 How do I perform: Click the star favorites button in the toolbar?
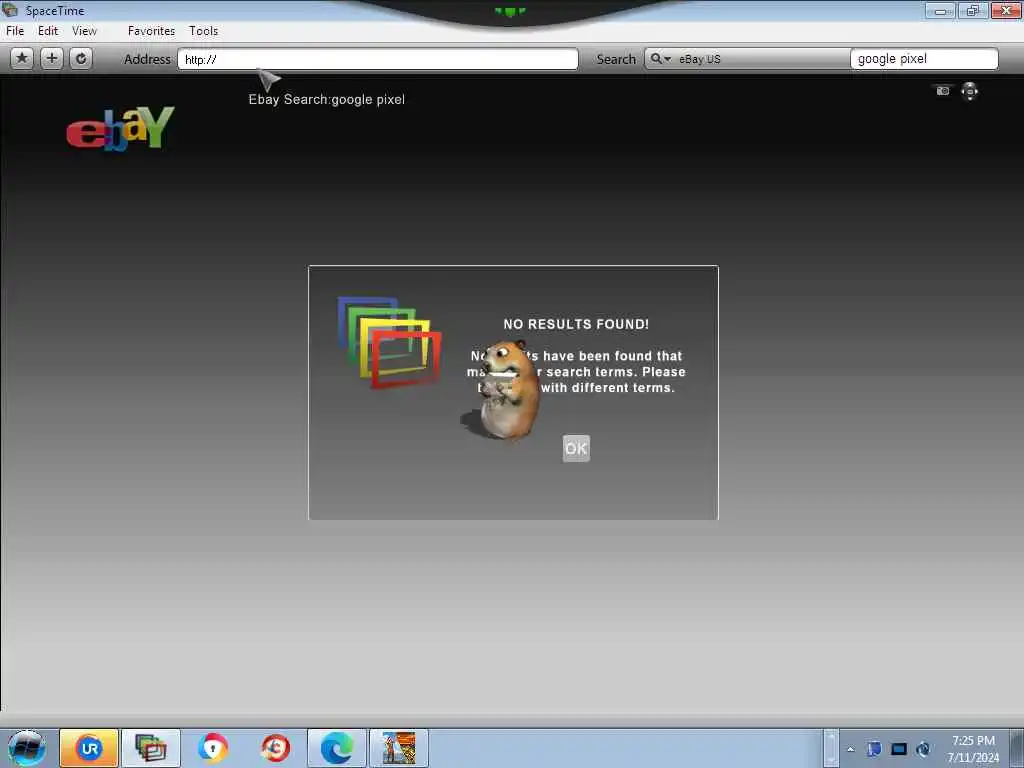(x=22, y=59)
